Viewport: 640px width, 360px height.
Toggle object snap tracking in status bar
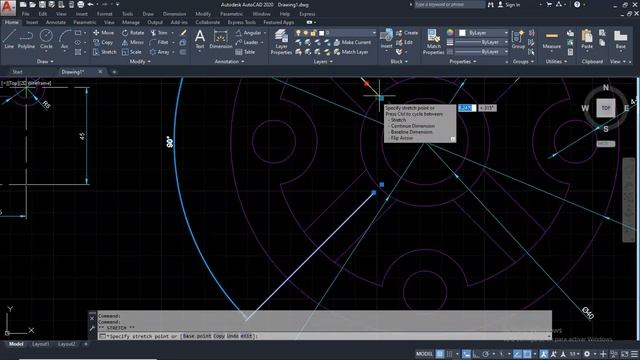coord(517,354)
